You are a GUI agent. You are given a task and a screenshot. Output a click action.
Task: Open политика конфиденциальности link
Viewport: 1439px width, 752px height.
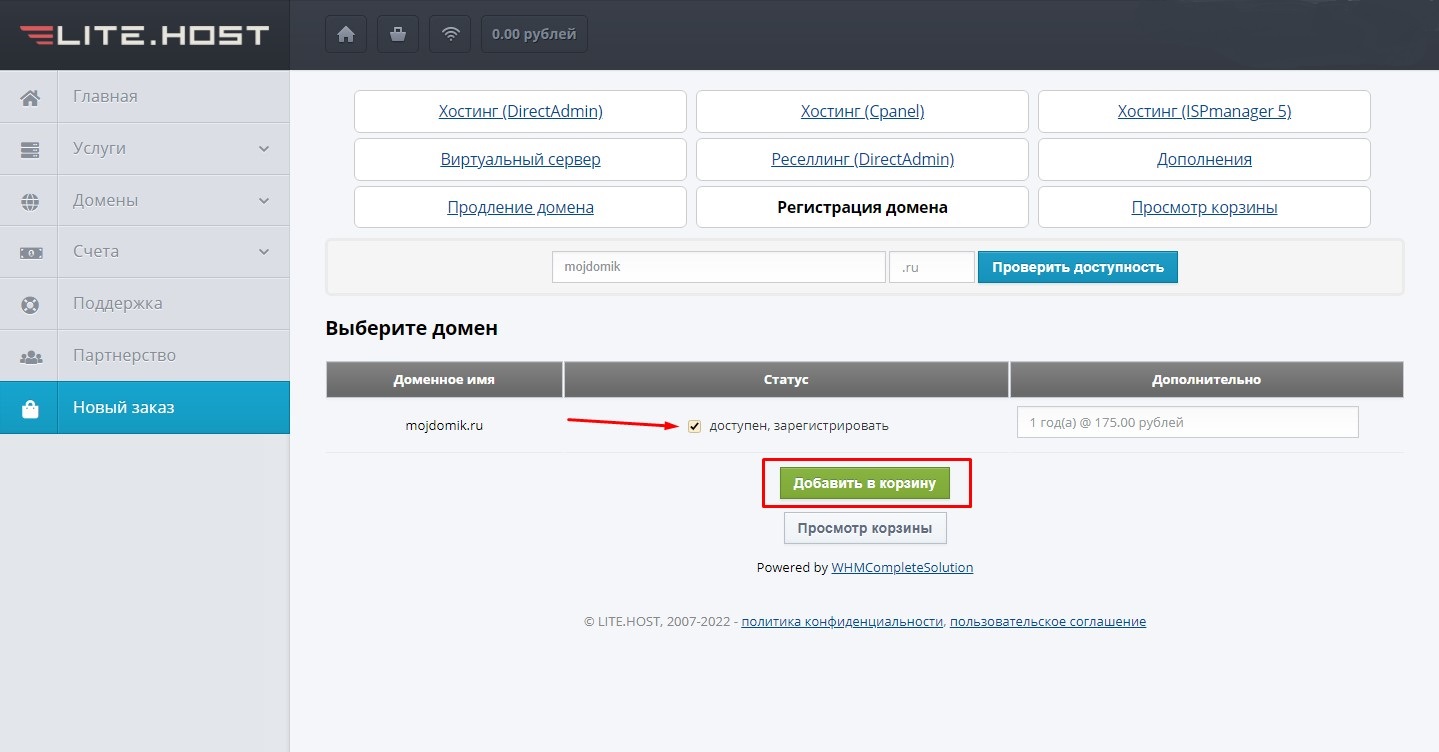tap(842, 621)
